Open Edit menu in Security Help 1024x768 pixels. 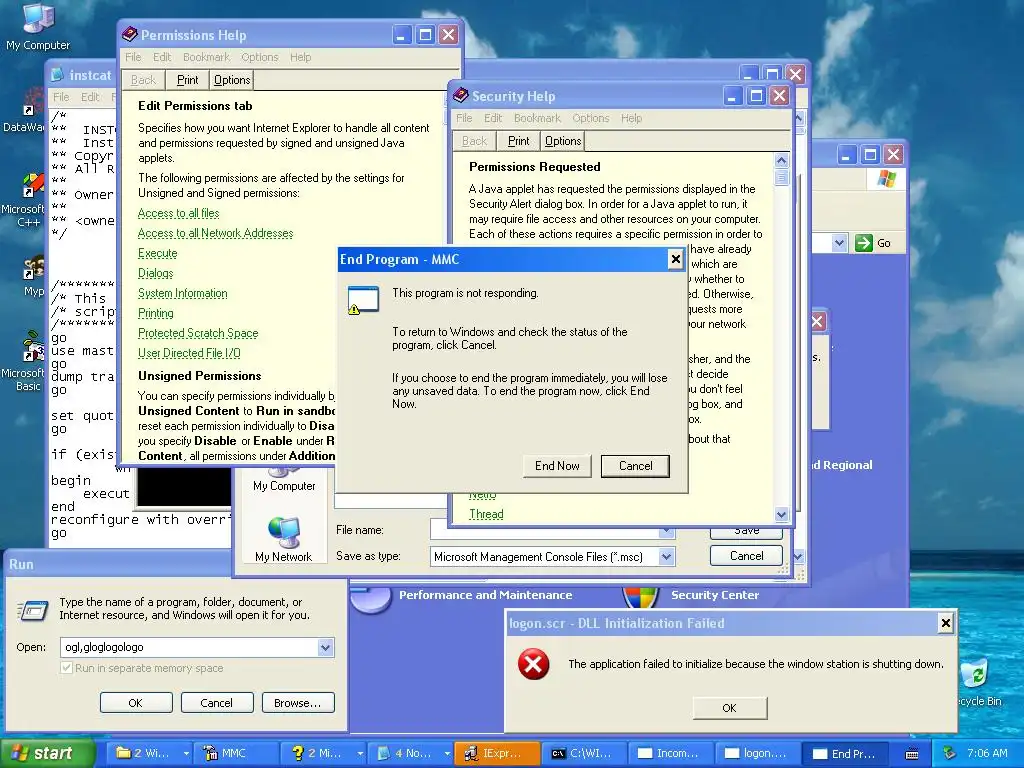click(x=493, y=118)
